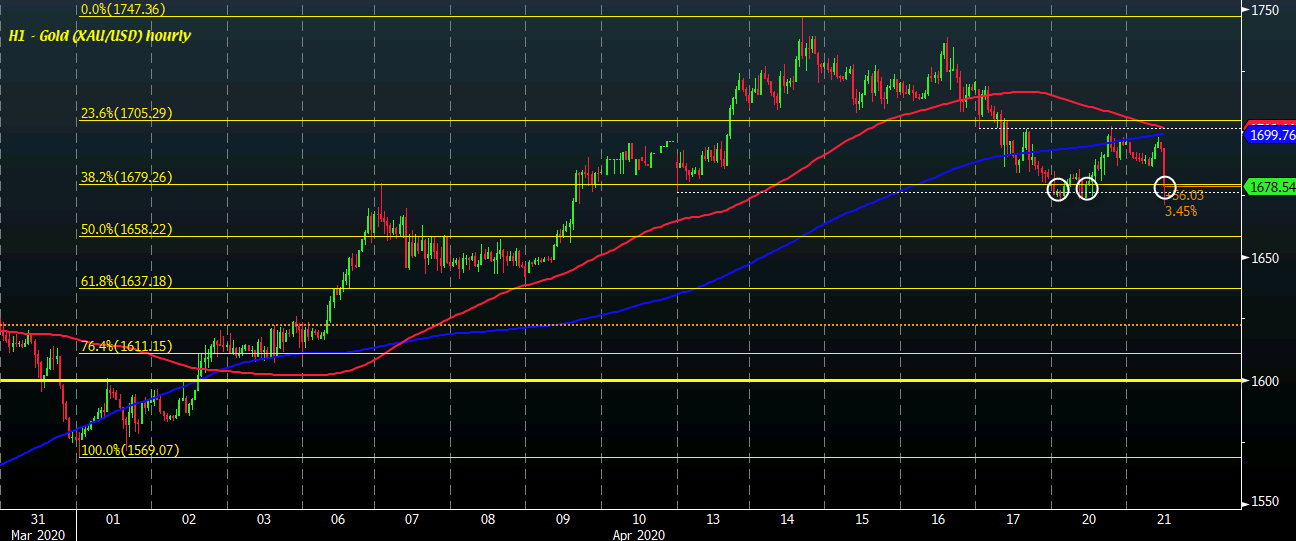Click the 09 date label on time axis
Viewport: 1296px width, 541px height.
[x=563, y=520]
